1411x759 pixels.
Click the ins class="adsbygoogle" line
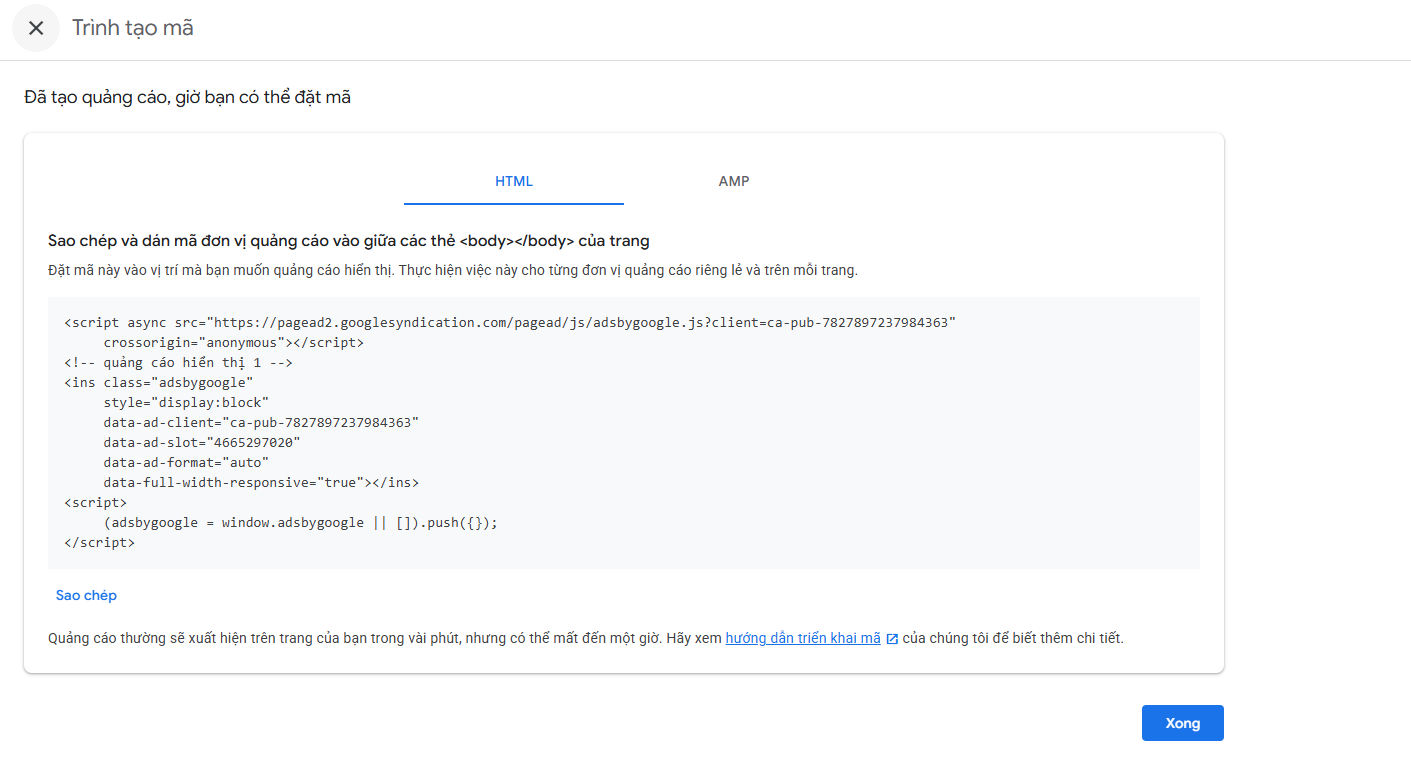click(x=159, y=382)
